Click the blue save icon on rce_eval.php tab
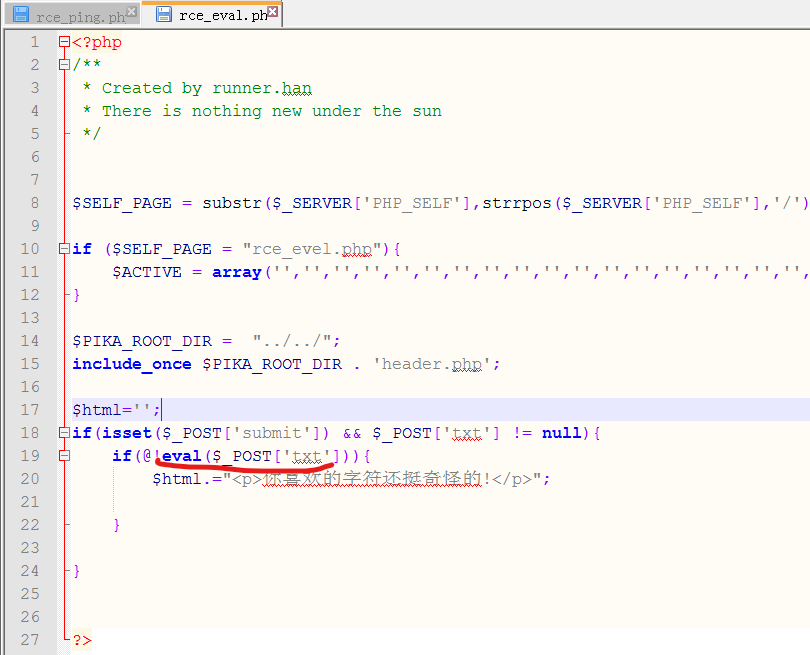 164,16
